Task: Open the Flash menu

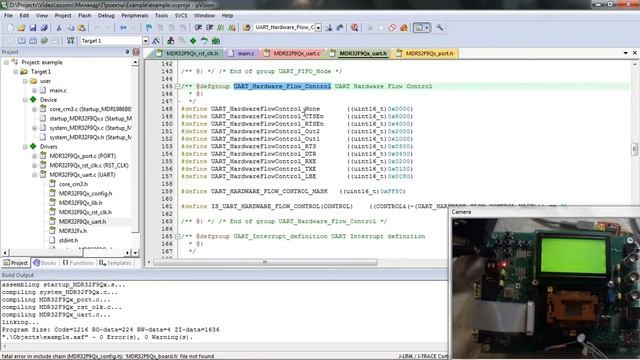Action: (x=84, y=16)
